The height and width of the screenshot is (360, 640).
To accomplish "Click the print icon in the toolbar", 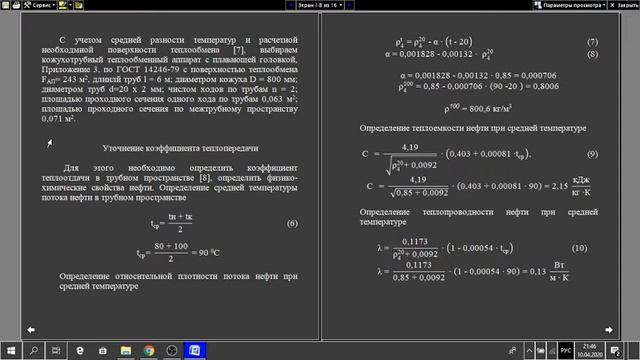I will (x=16, y=5).
